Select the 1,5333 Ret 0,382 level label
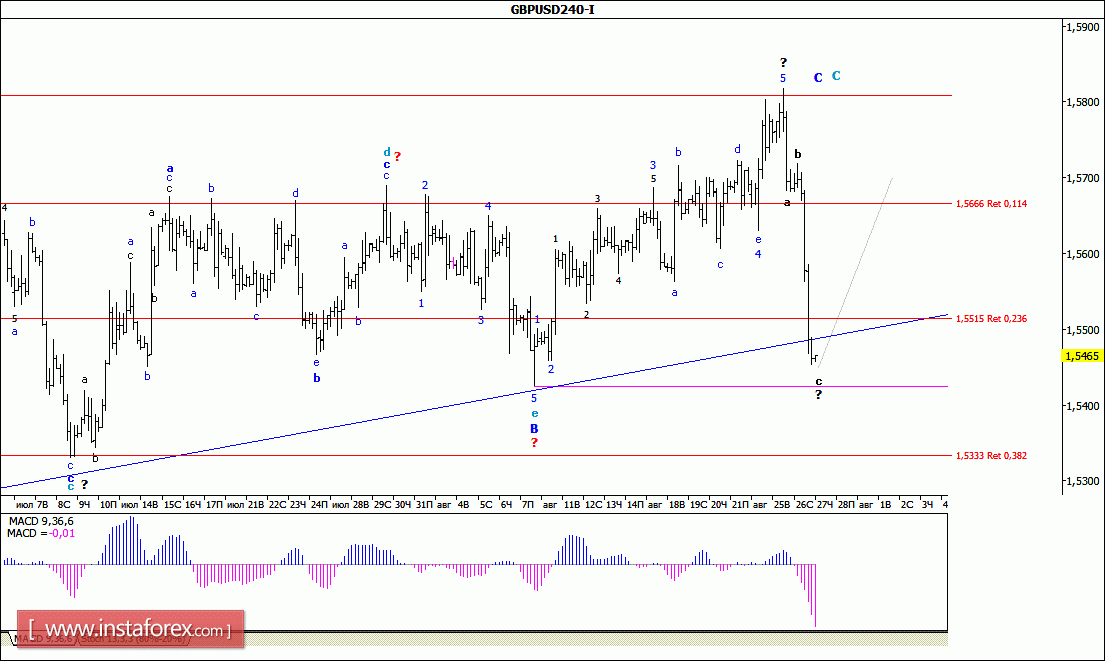The height and width of the screenshot is (661, 1105). coord(990,455)
